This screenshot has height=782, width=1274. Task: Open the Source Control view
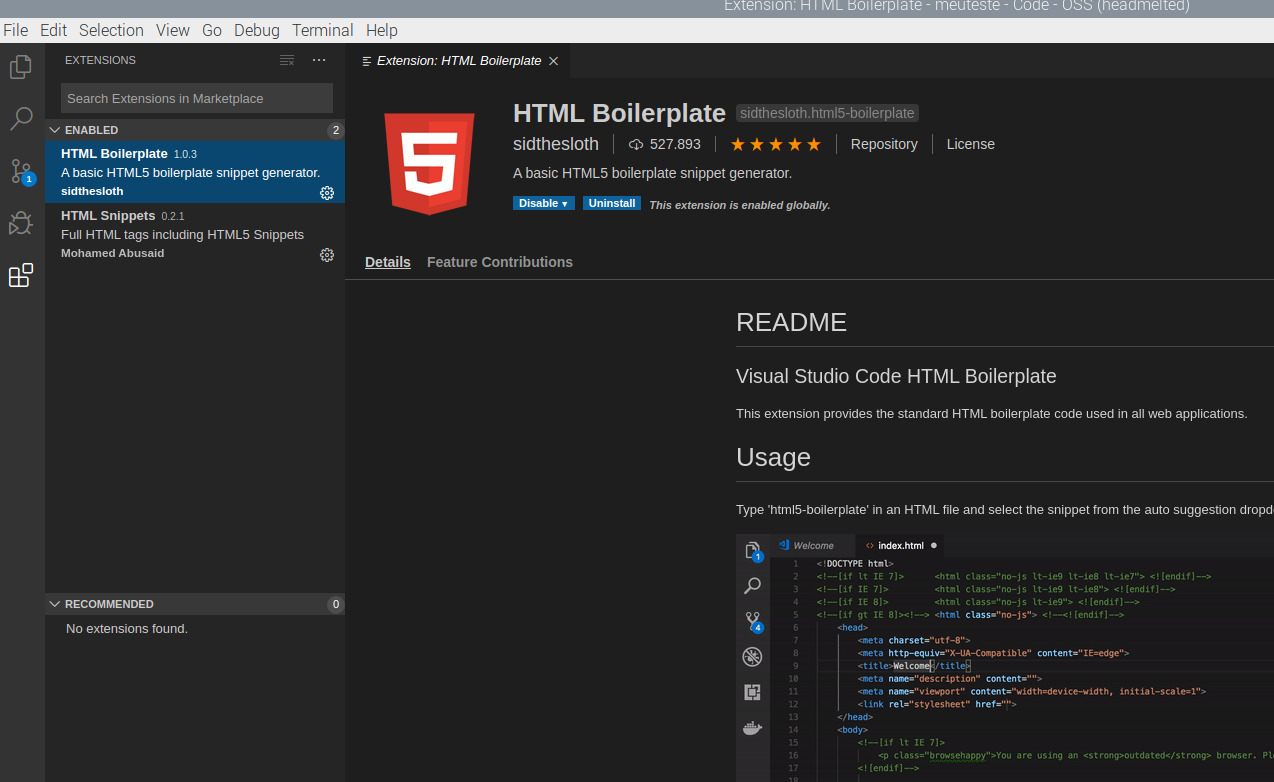(x=21, y=171)
